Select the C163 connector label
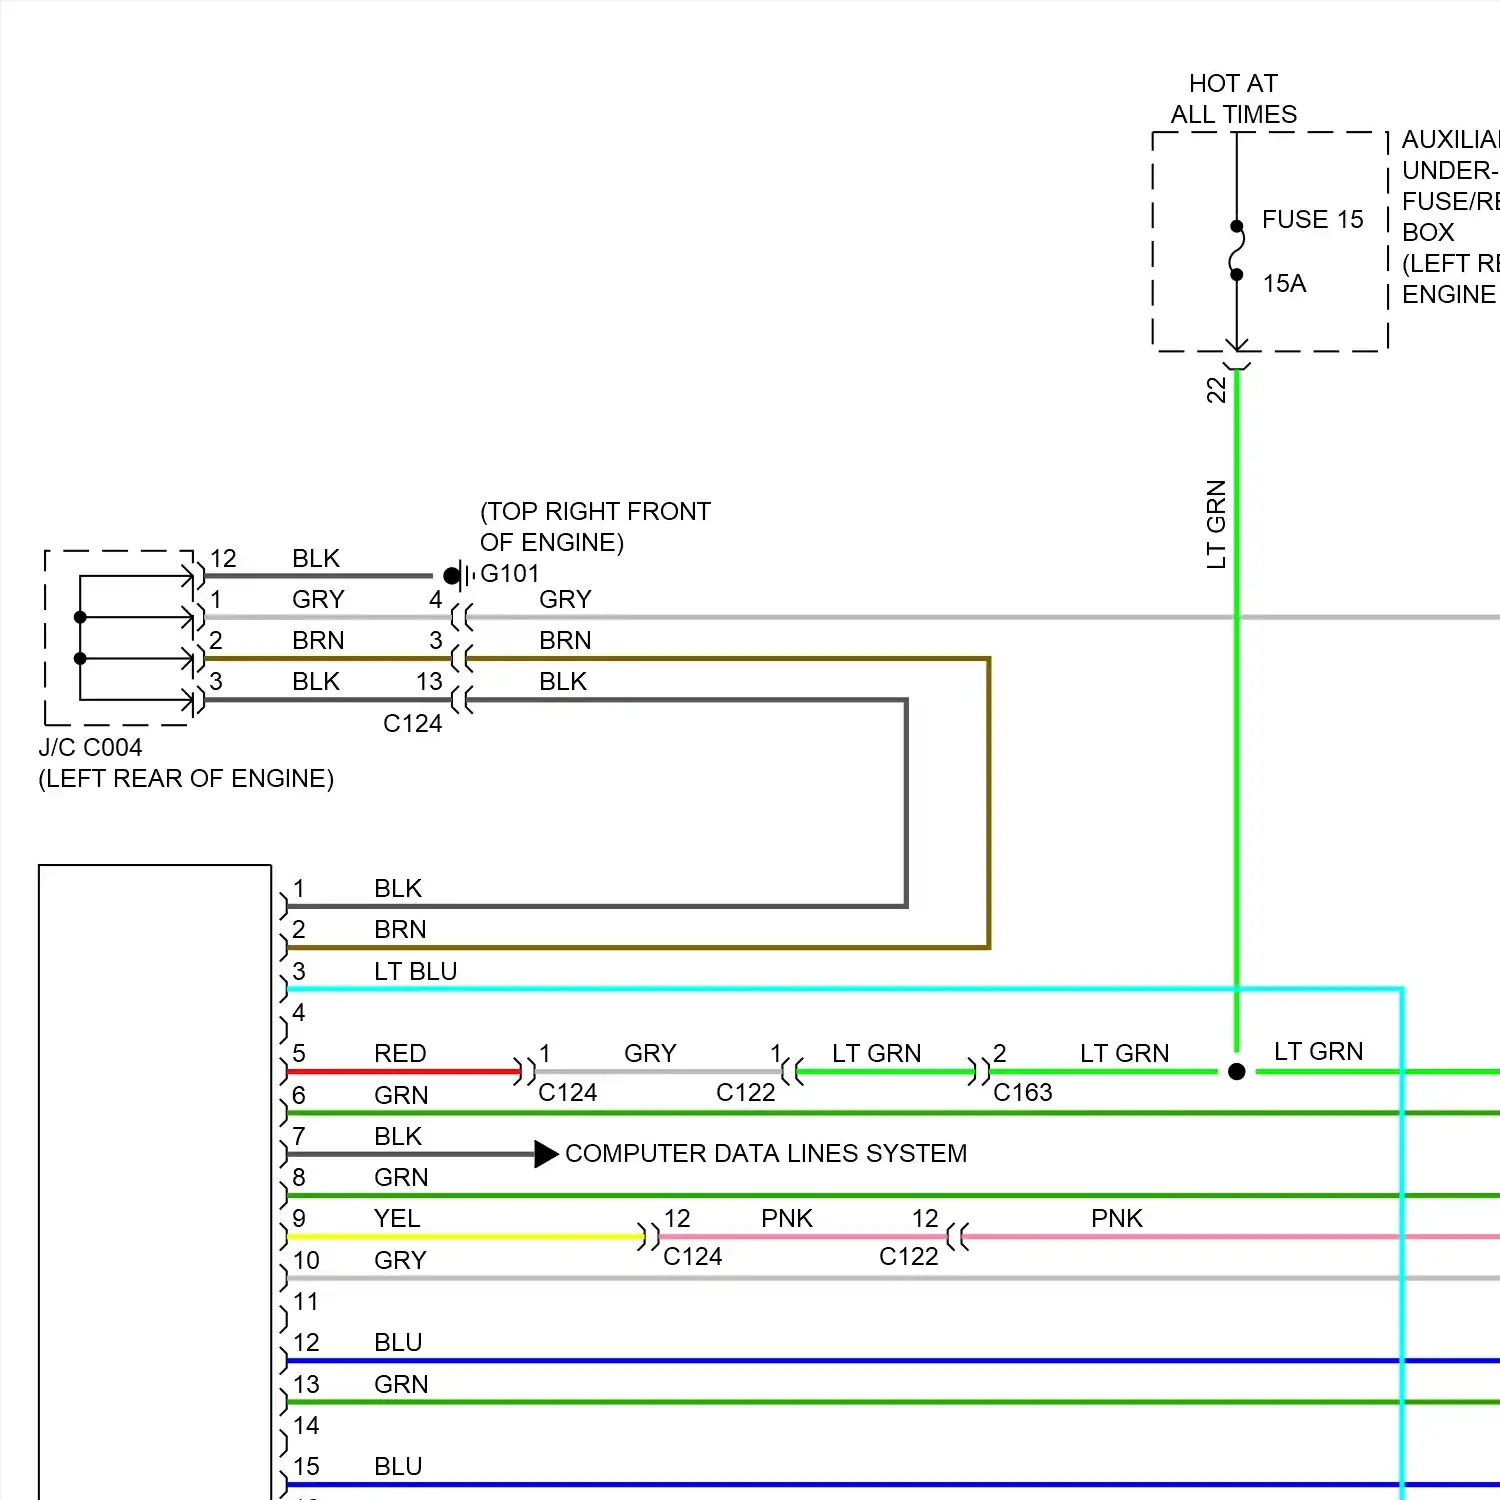The height and width of the screenshot is (1500, 1500). [1022, 1093]
